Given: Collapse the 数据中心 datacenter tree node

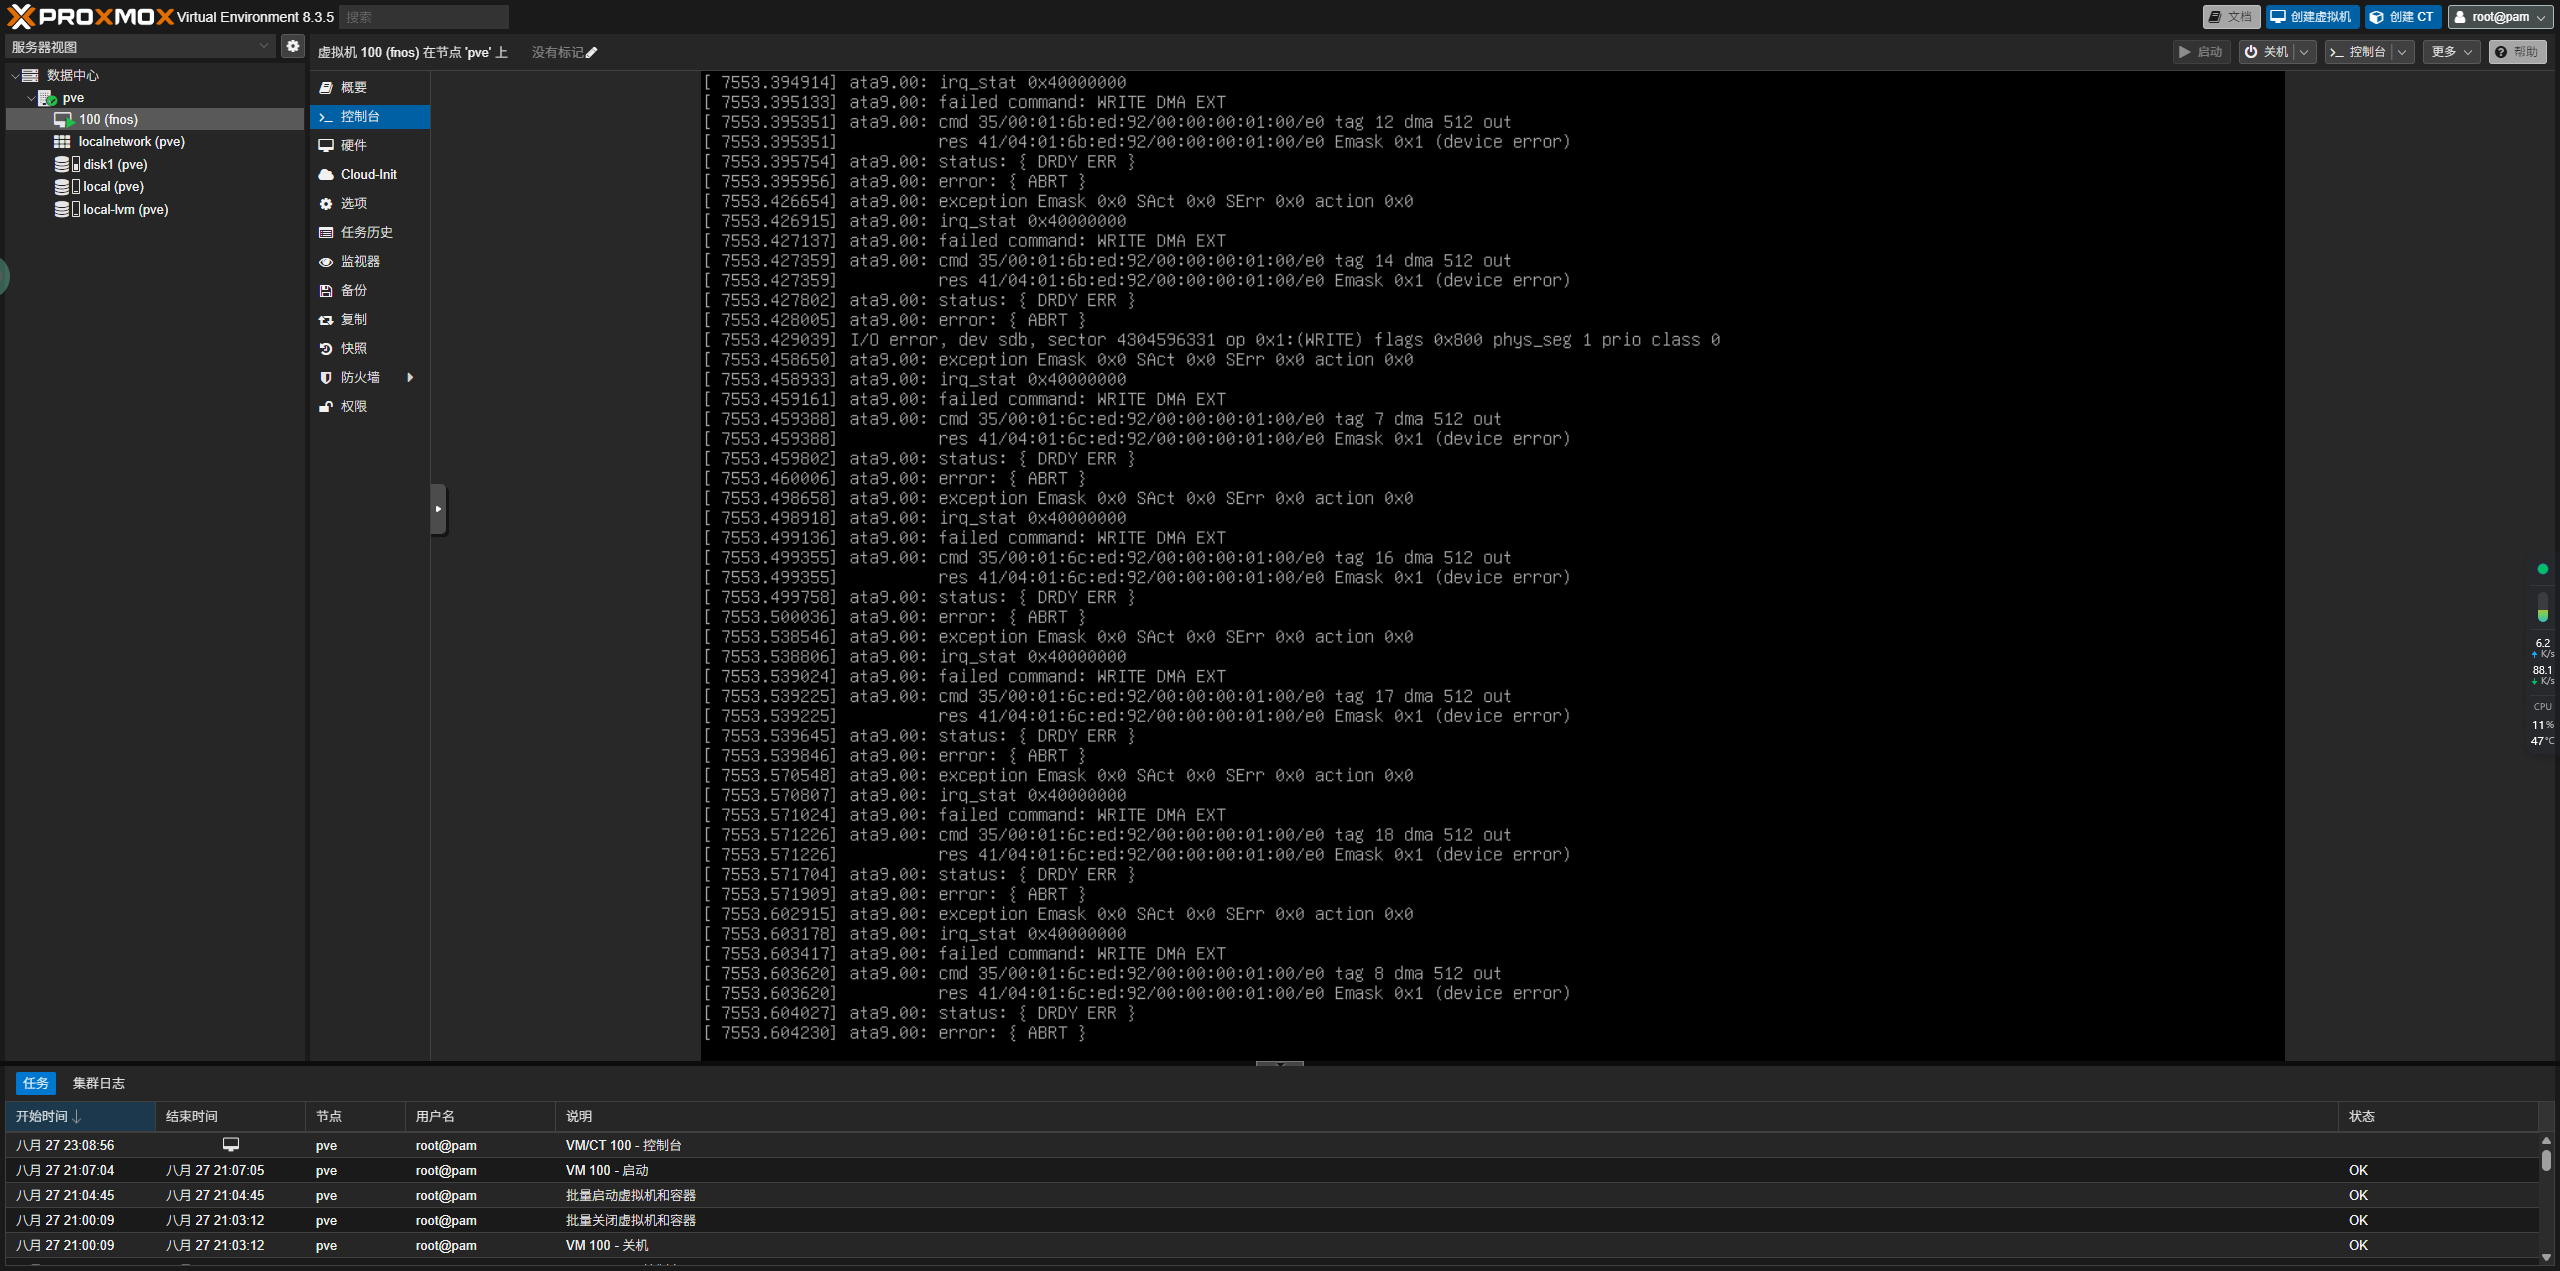Looking at the screenshot, I should (x=15, y=76).
